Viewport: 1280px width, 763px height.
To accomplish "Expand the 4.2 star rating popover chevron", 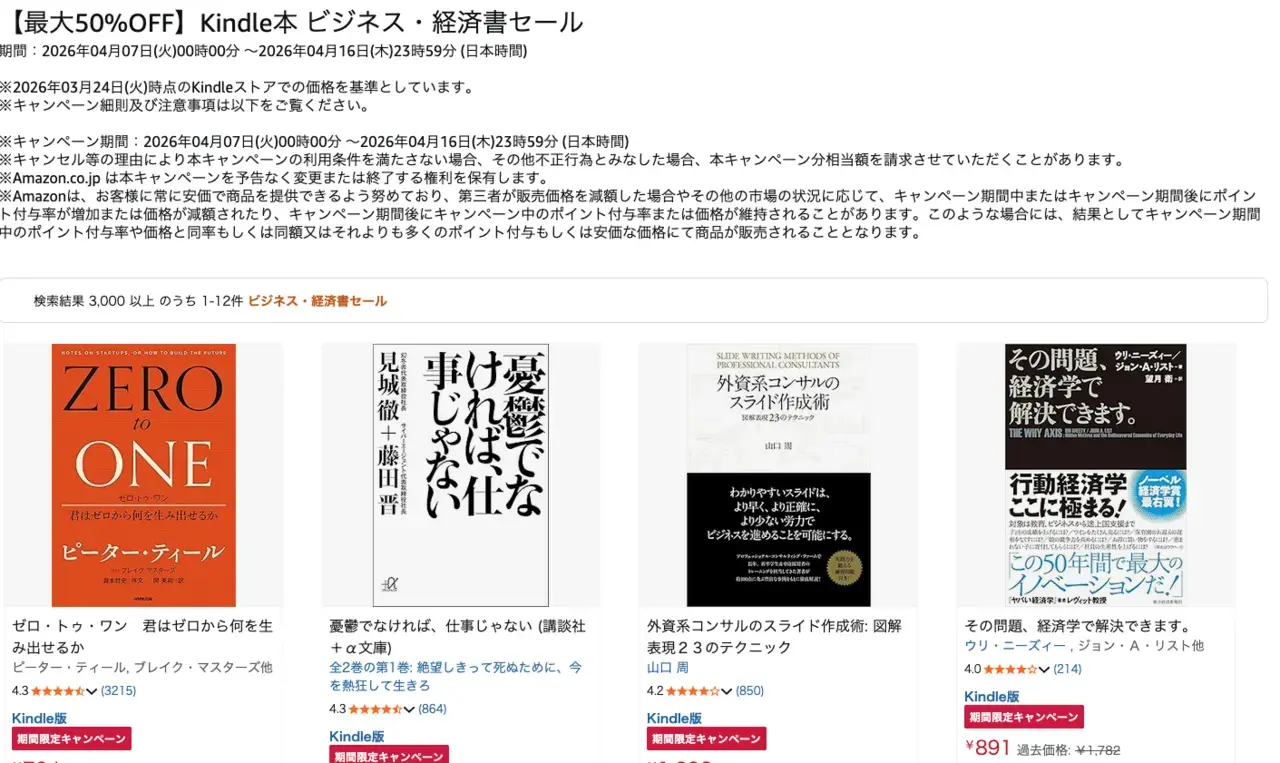I will tap(727, 691).
